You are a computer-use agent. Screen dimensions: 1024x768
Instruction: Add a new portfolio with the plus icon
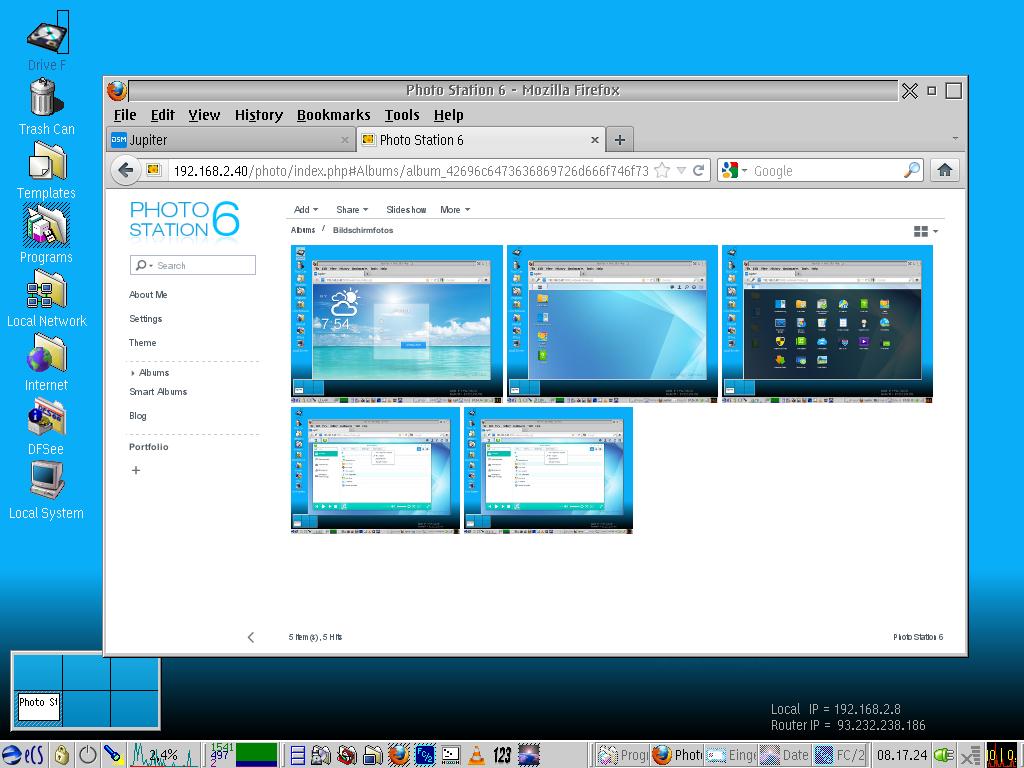click(x=136, y=470)
